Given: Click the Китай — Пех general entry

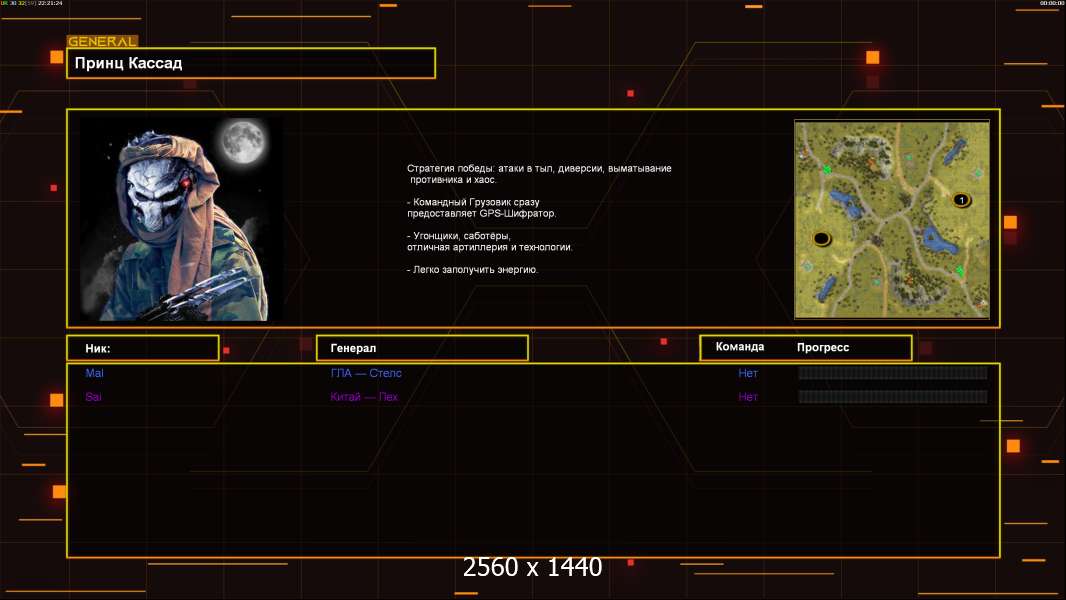Looking at the screenshot, I should [x=365, y=397].
